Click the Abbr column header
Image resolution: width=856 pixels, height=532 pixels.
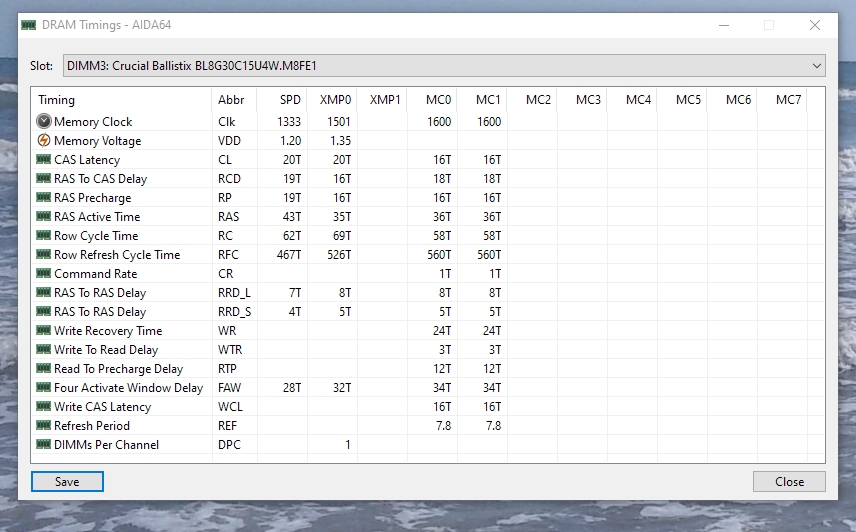click(234, 100)
